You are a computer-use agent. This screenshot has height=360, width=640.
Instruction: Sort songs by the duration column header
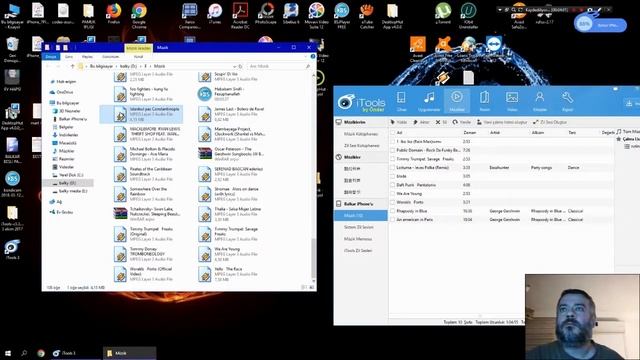tap(469, 133)
